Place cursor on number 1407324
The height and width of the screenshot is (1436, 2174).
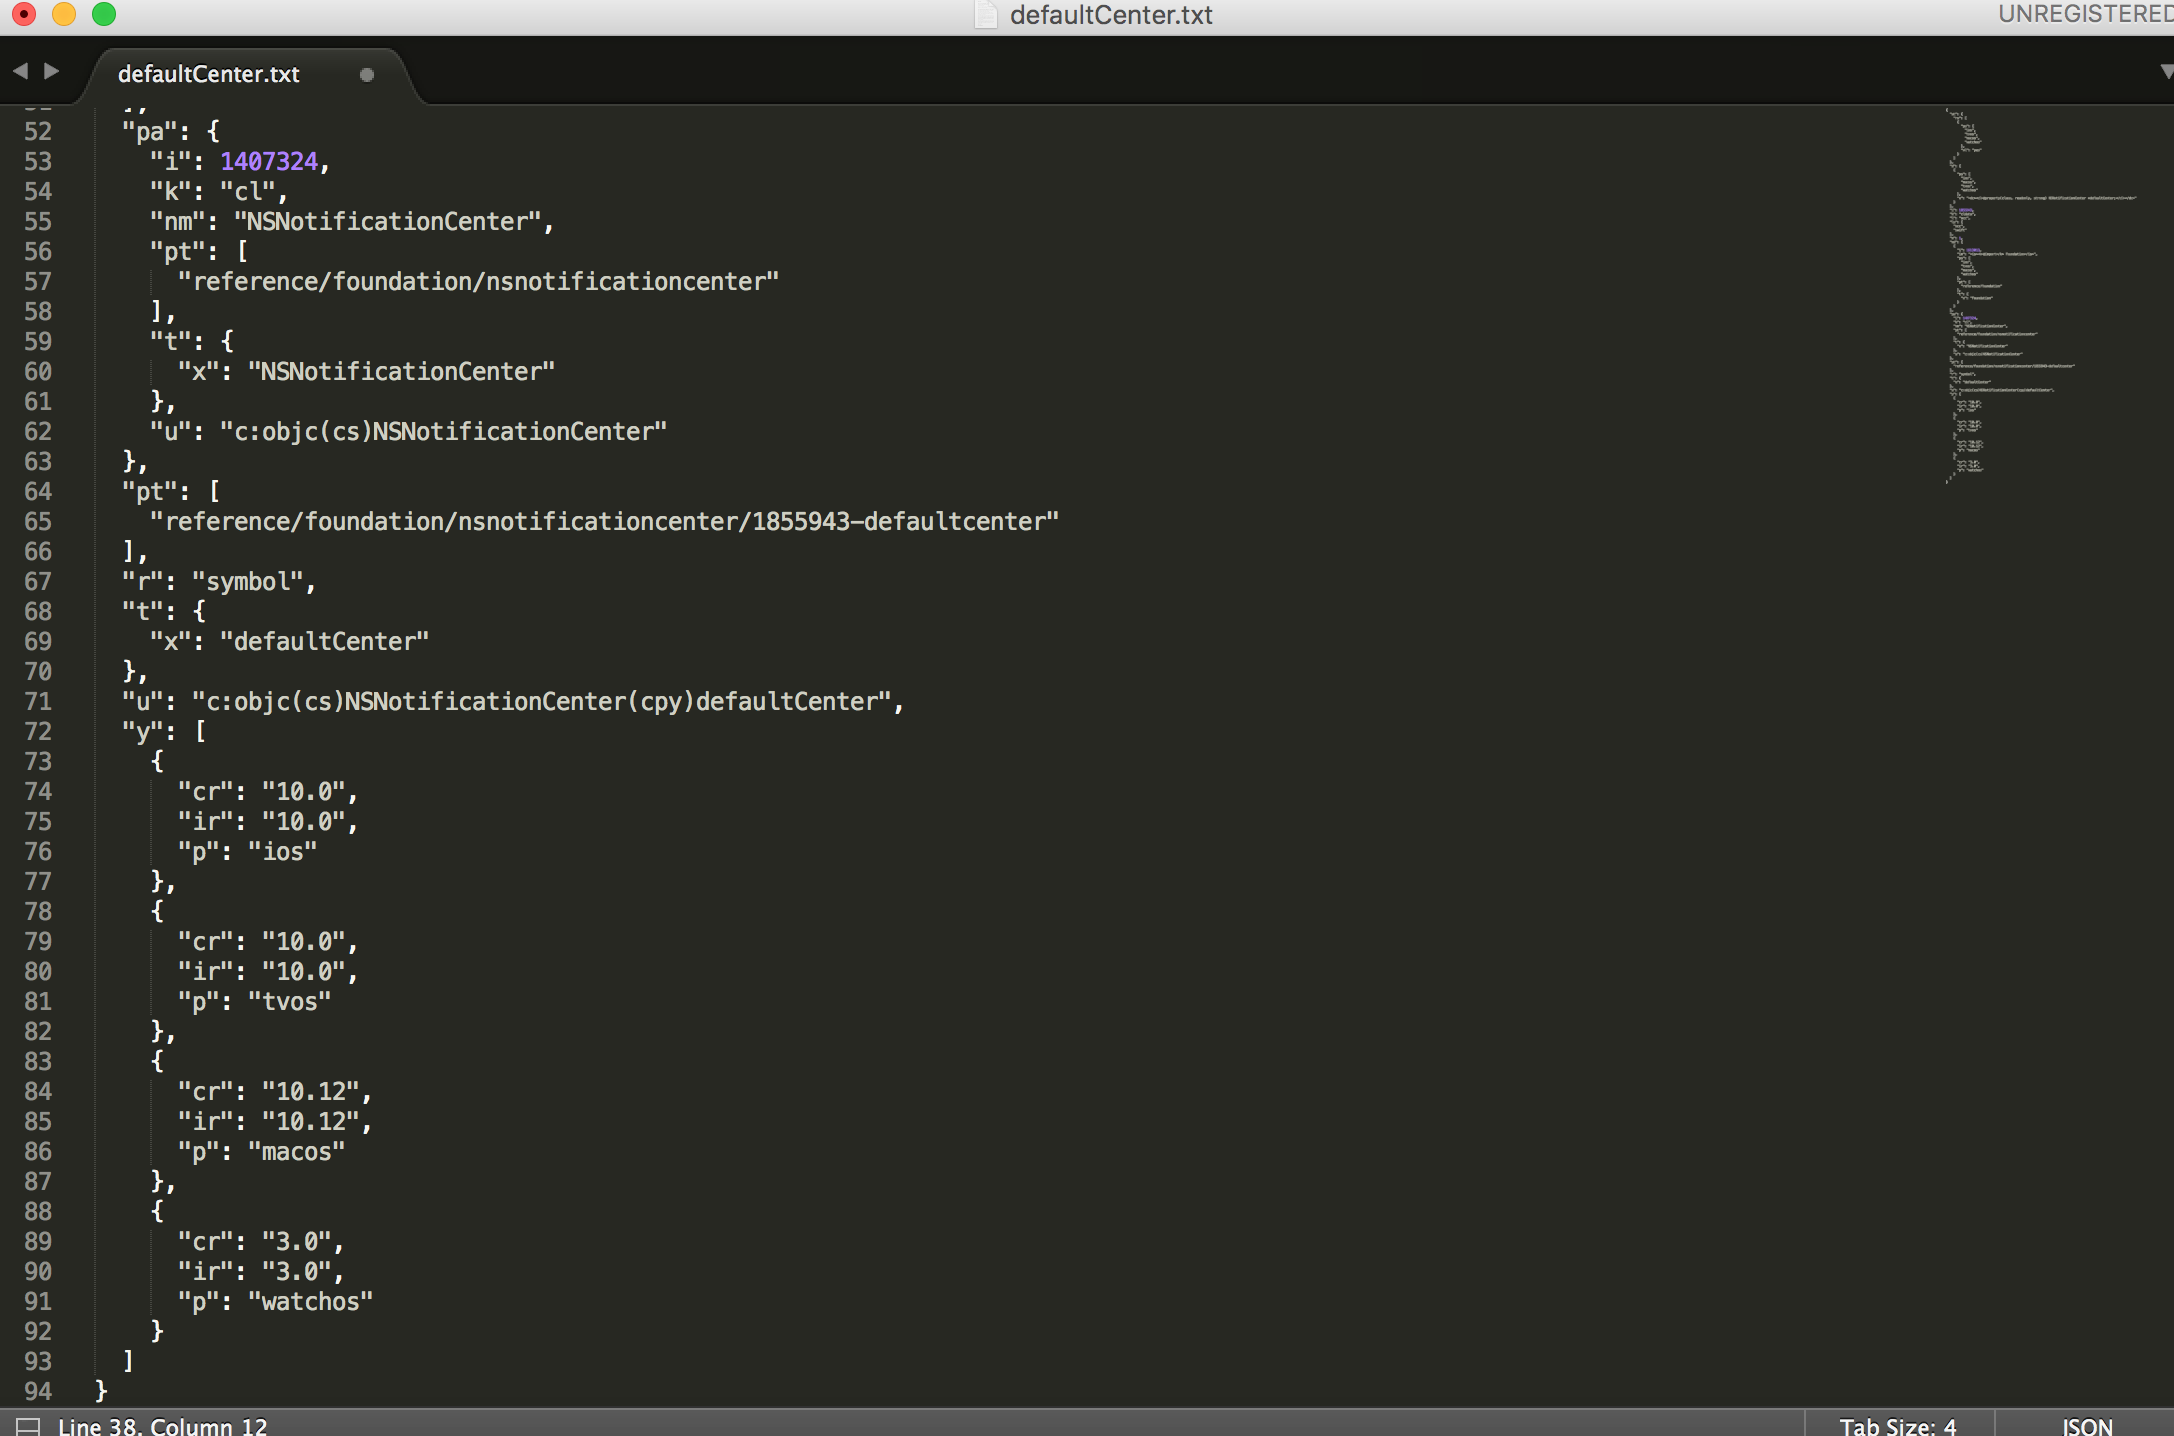point(268,161)
